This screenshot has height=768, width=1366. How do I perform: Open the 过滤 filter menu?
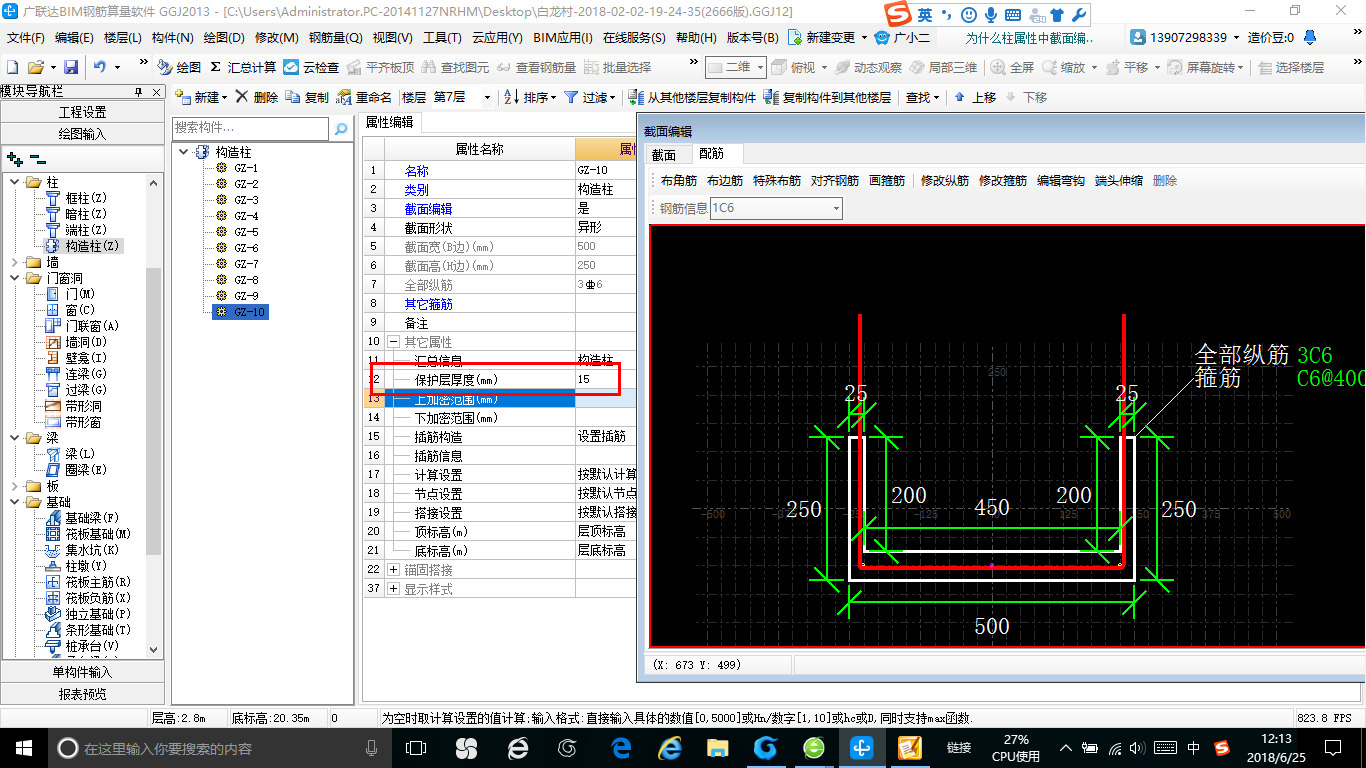[591, 97]
